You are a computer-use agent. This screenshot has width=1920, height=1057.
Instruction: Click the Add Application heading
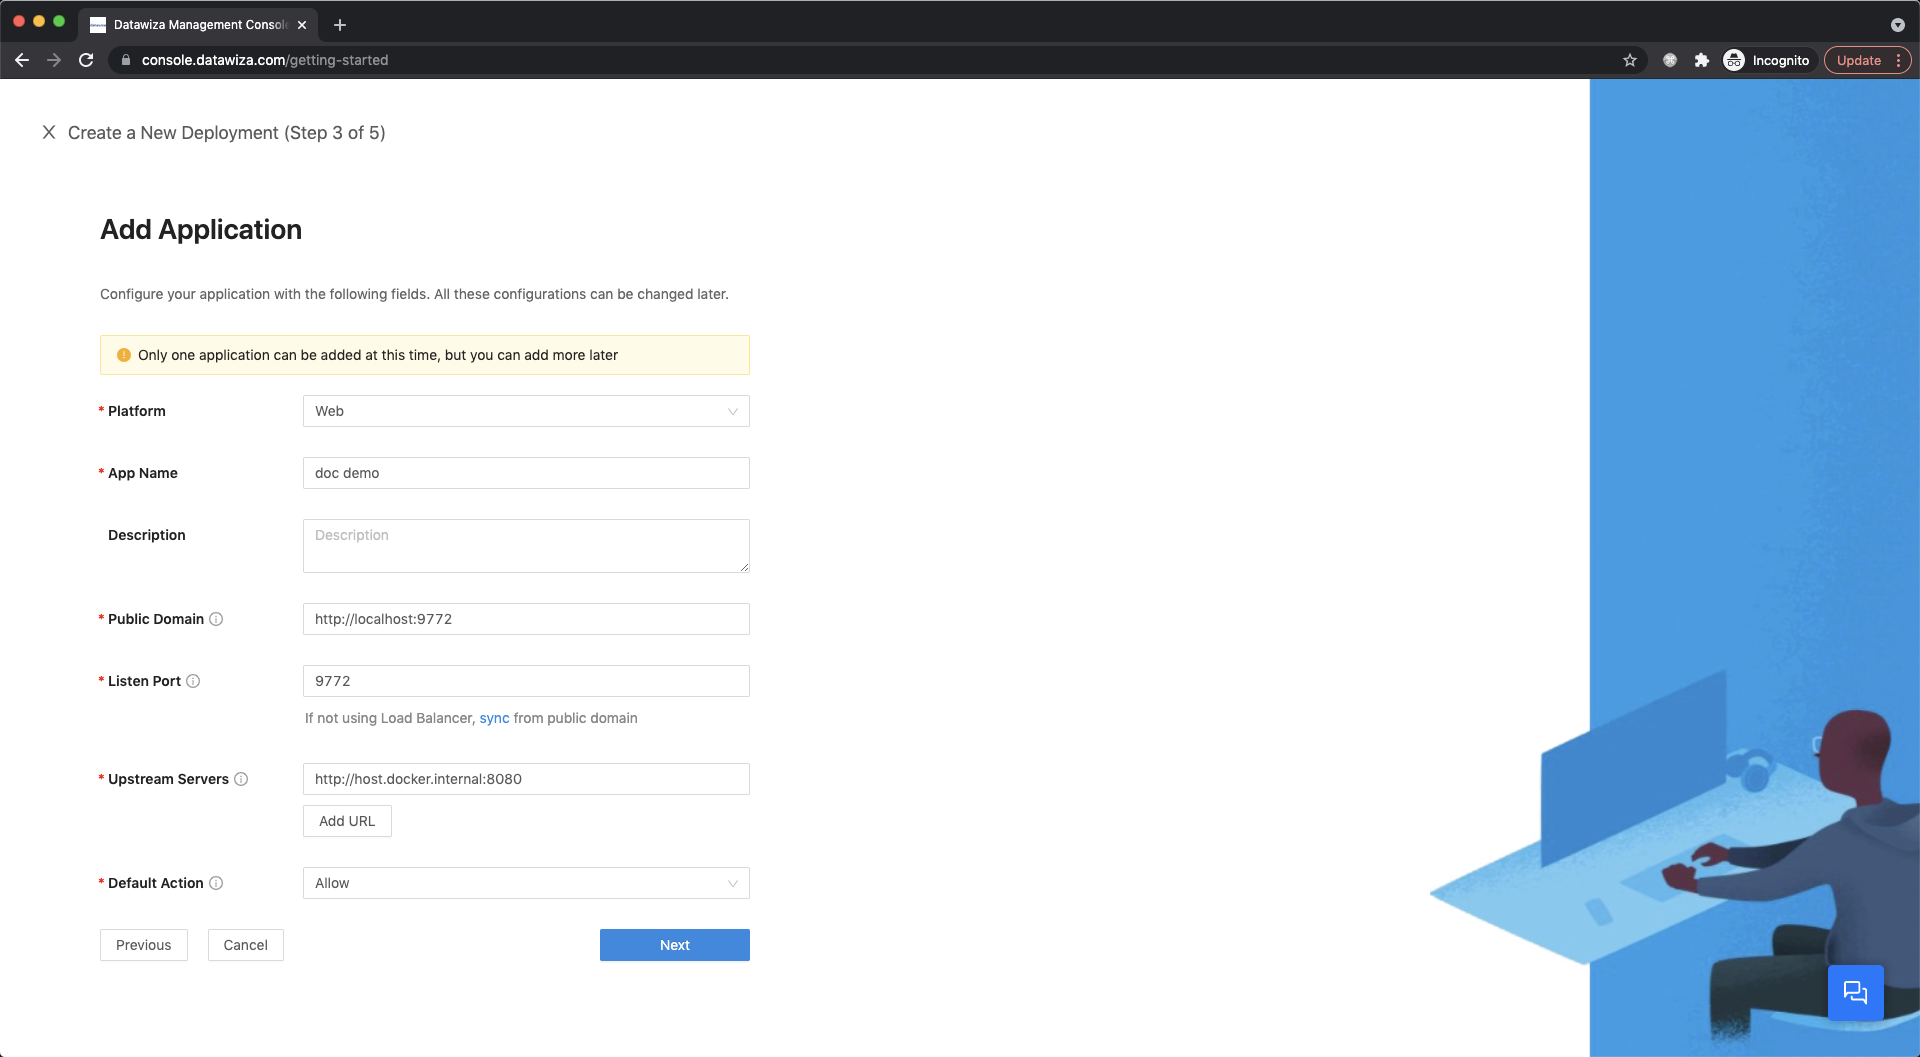pyautogui.click(x=201, y=229)
